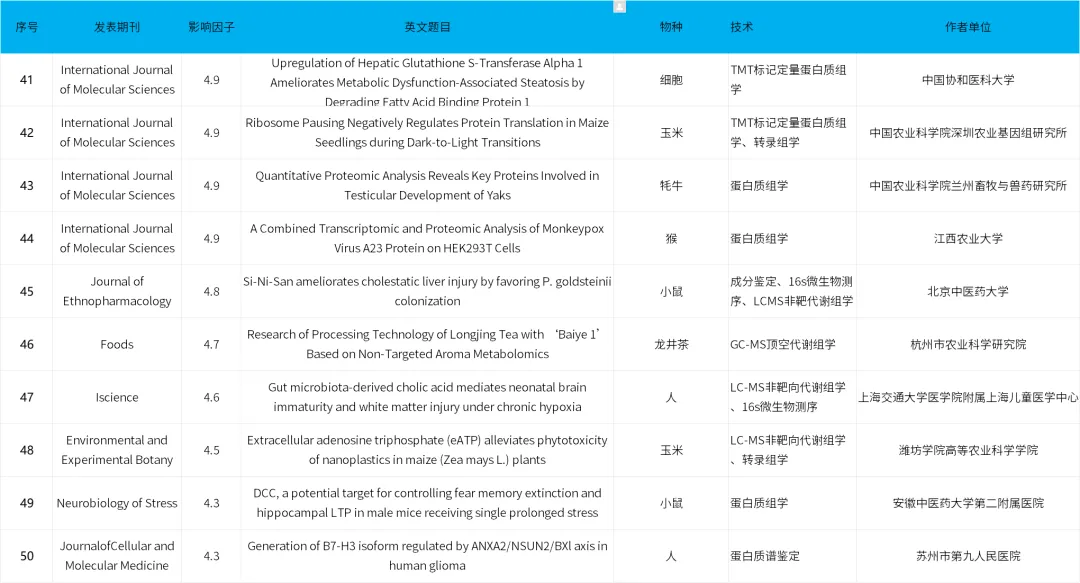
Task: Click impact factor 4.5 cell
Action: pos(211,450)
